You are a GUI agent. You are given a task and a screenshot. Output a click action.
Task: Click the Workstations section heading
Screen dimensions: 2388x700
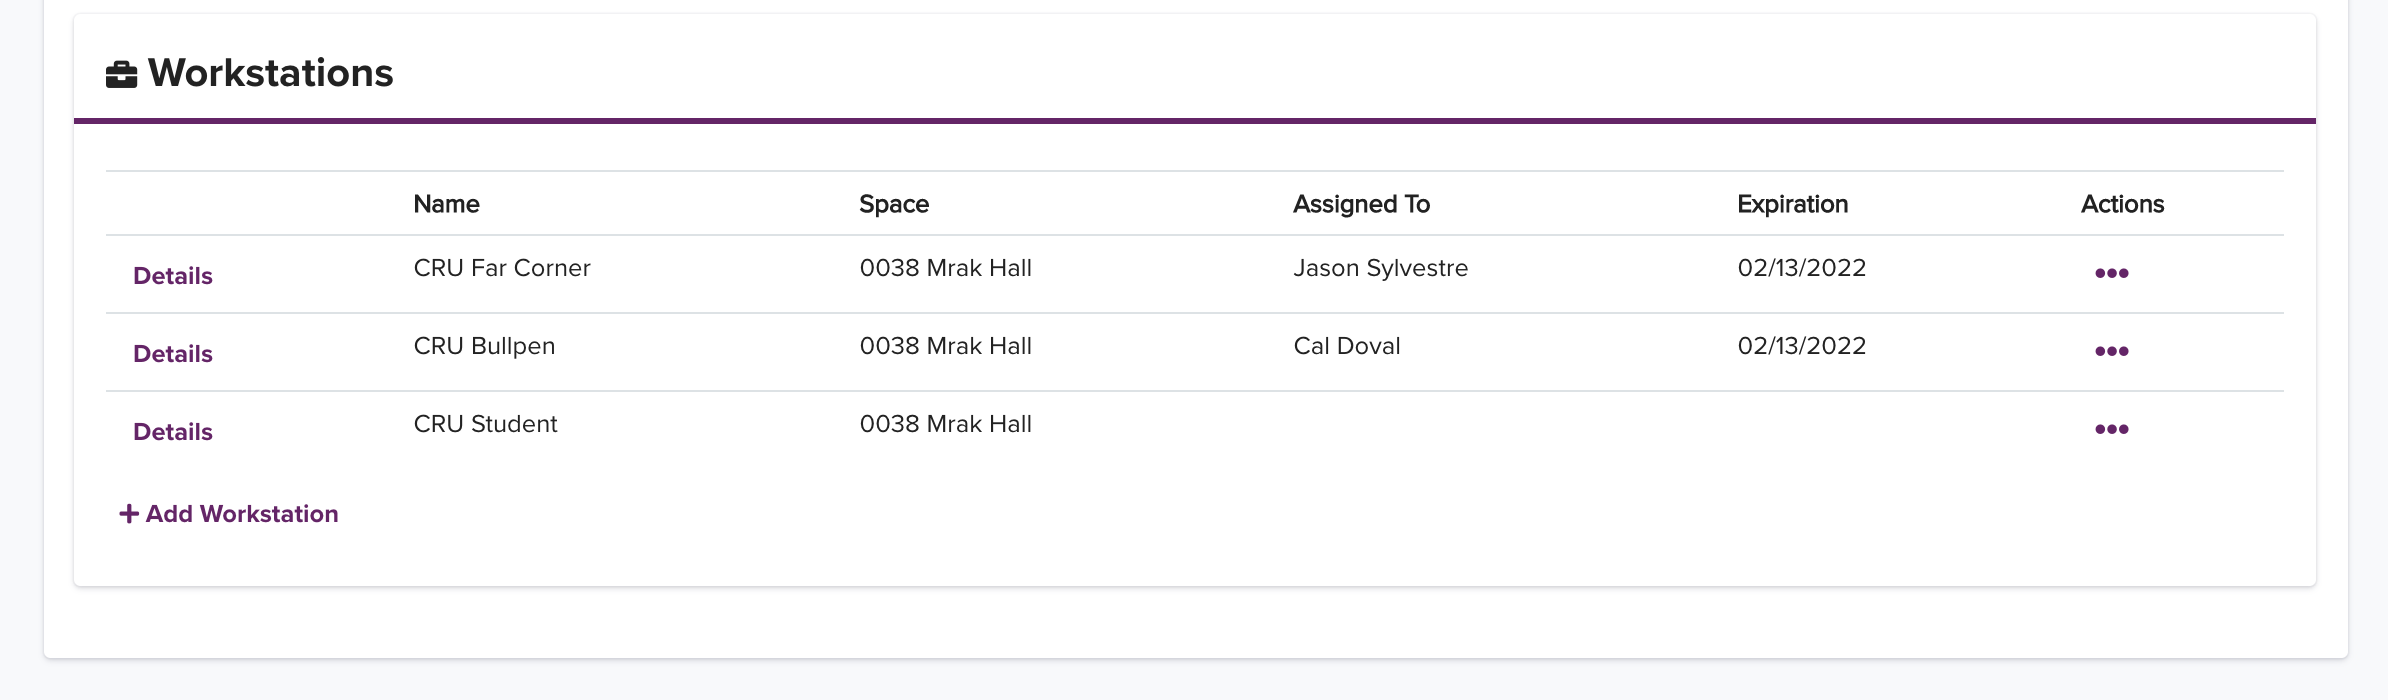(270, 73)
